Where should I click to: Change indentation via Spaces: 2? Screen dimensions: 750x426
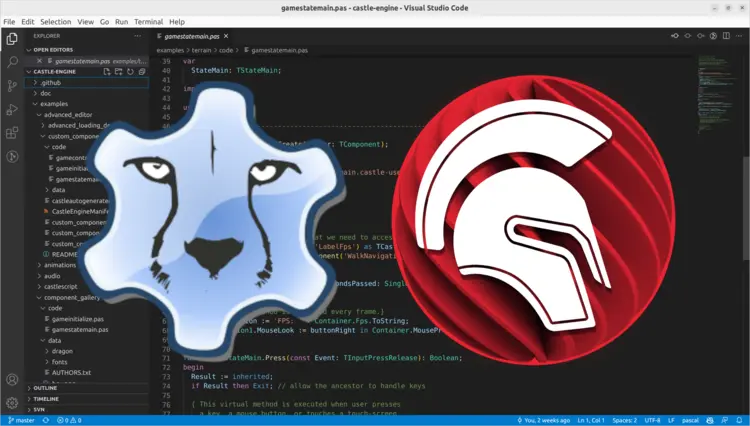click(625, 420)
